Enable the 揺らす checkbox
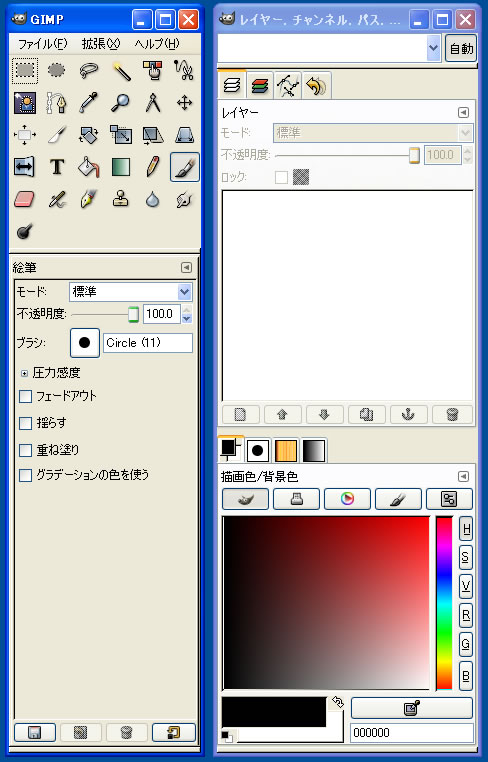This screenshot has height=762, width=488. click(25, 423)
